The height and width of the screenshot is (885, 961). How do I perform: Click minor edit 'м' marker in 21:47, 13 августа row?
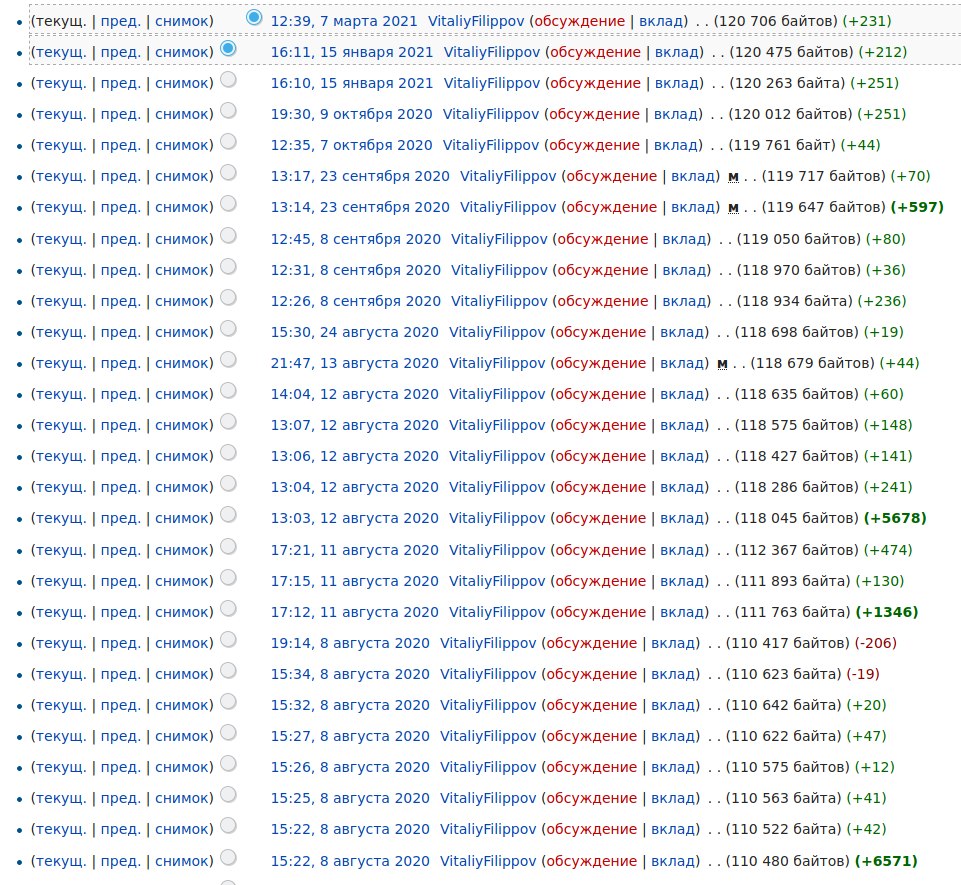722,364
